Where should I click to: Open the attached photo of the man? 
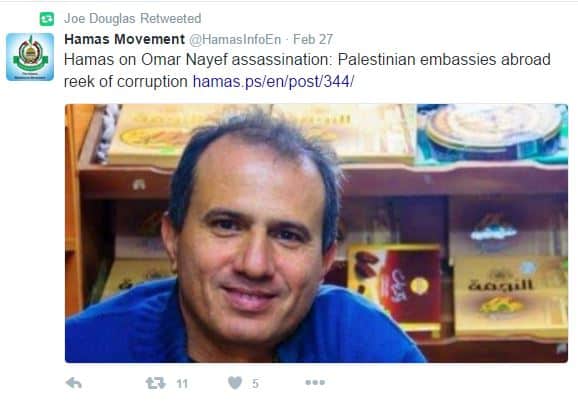[x=316, y=233]
